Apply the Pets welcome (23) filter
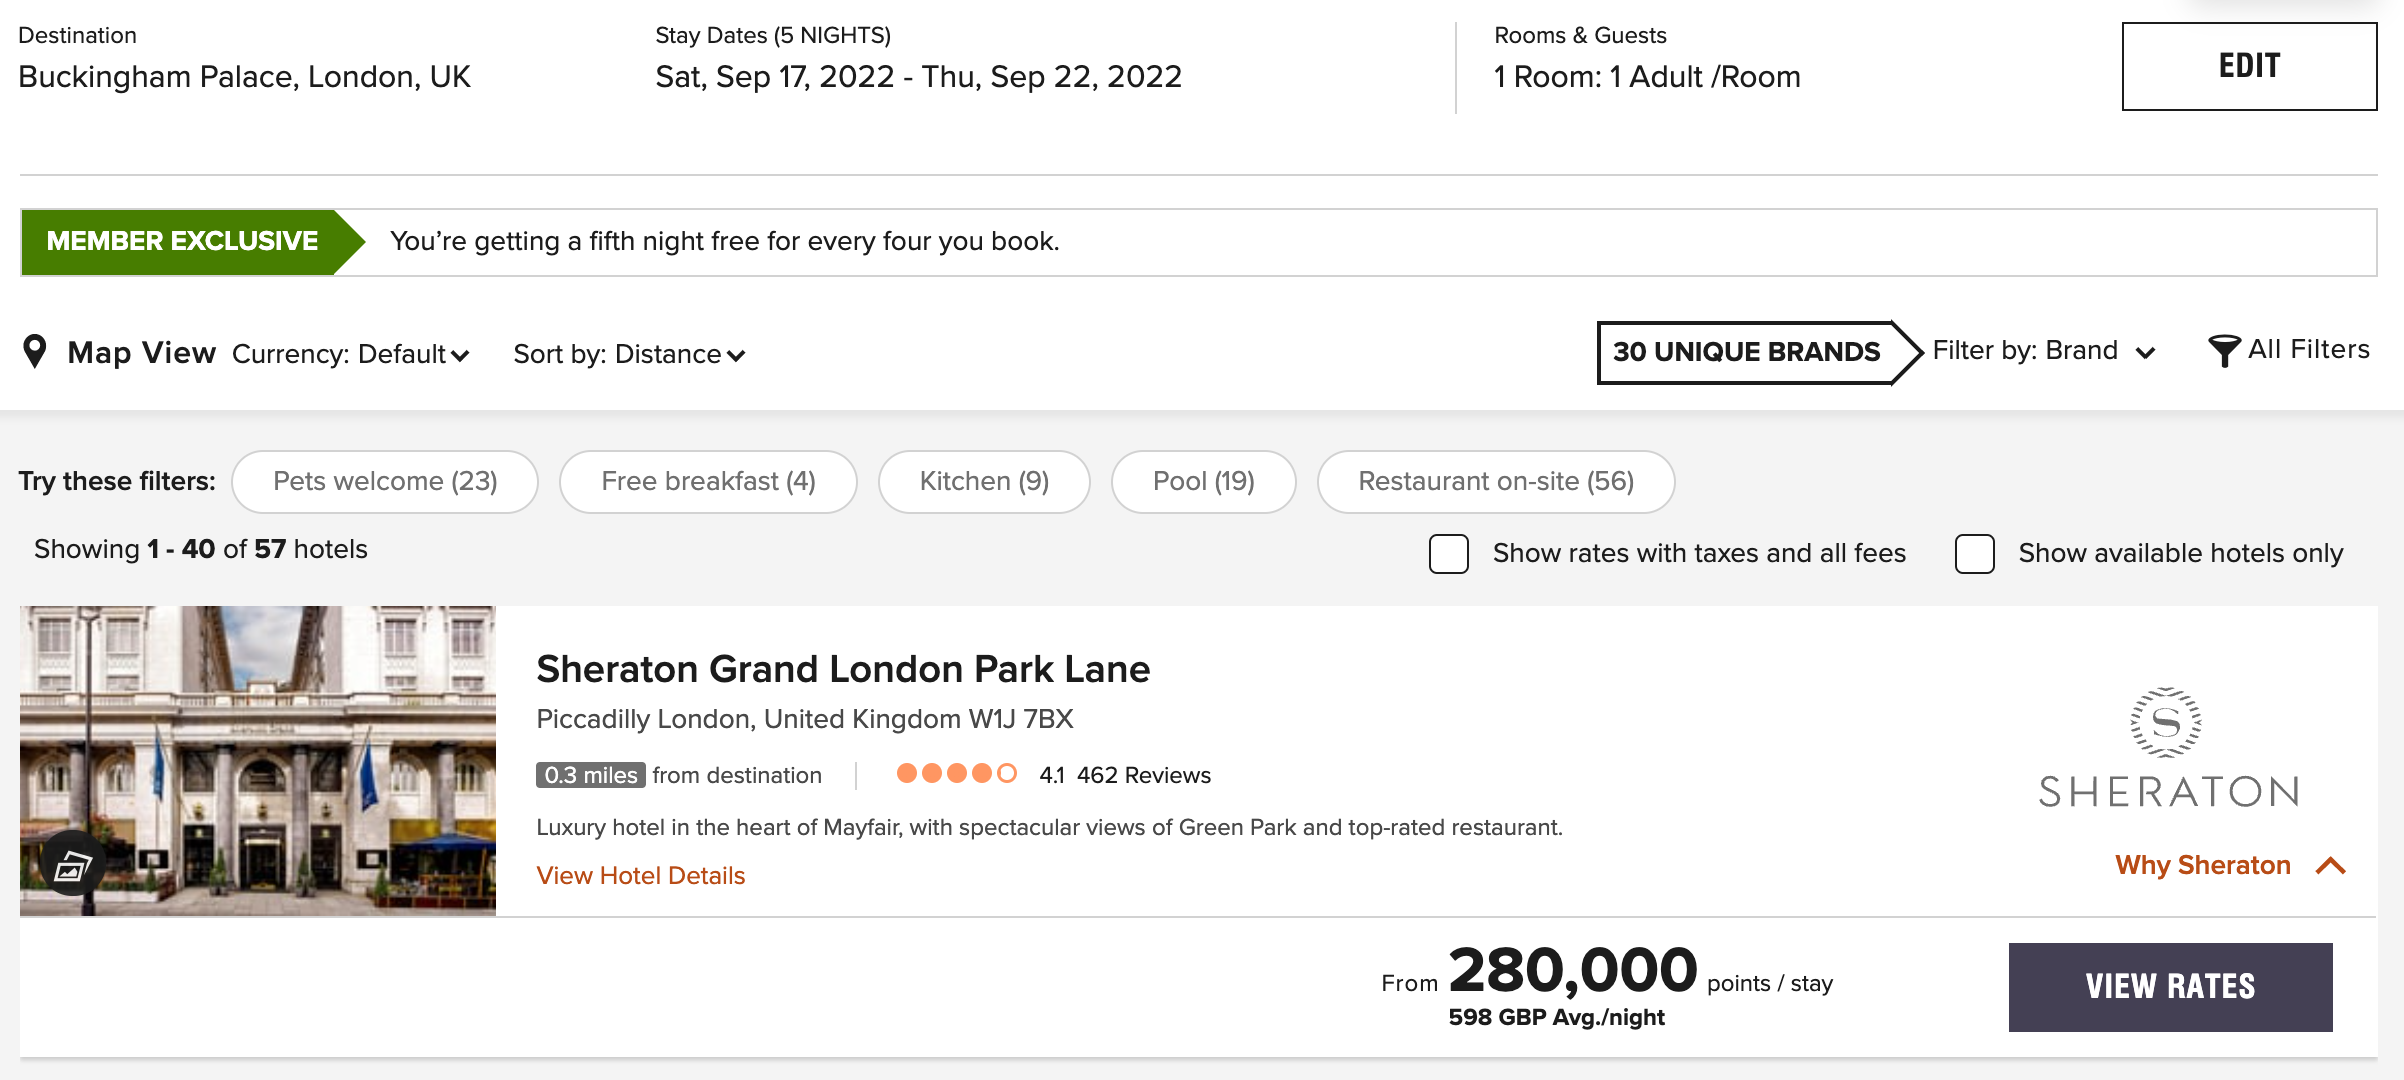This screenshot has height=1080, width=2404. [x=385, y=481]
